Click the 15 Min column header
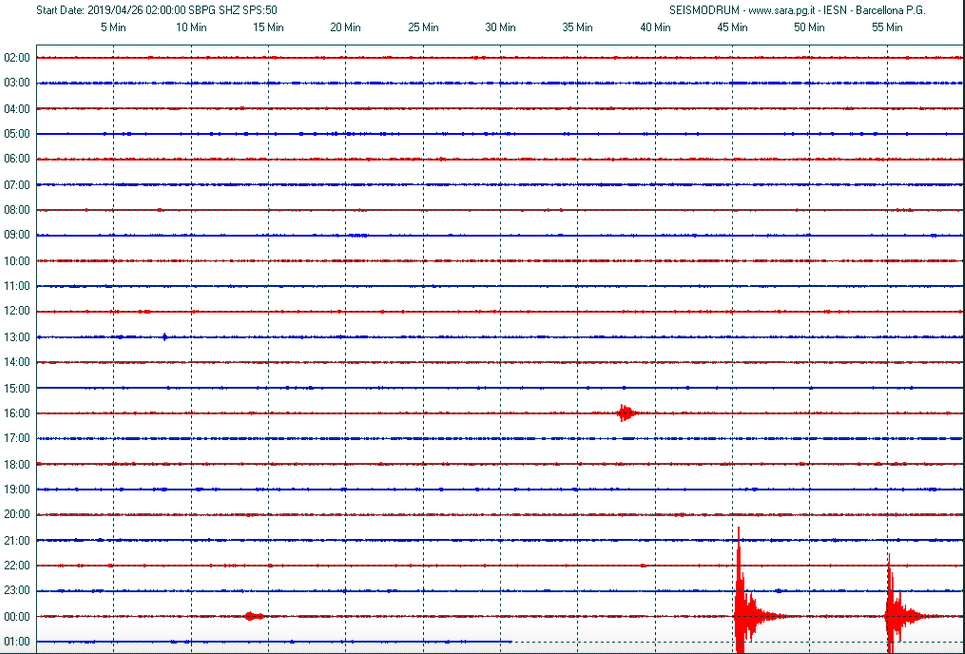965x654 pixels. point(268,27)
